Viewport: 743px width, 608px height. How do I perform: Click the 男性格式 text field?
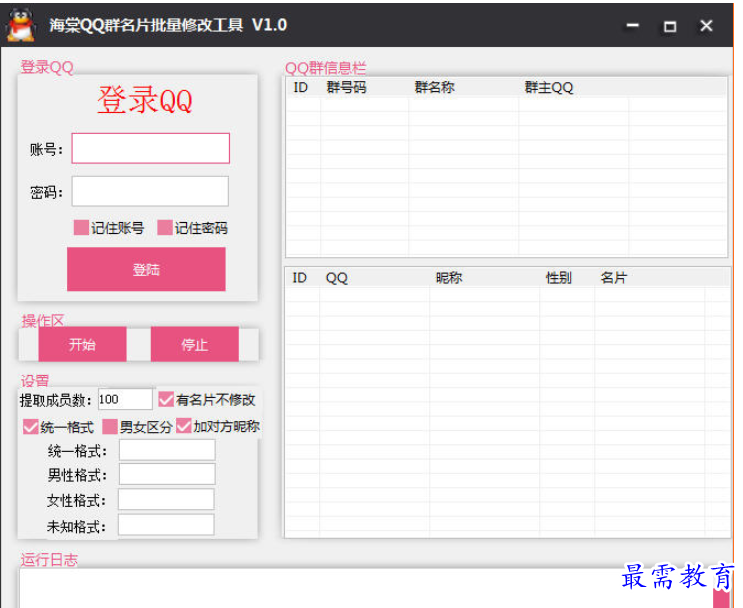167,474
